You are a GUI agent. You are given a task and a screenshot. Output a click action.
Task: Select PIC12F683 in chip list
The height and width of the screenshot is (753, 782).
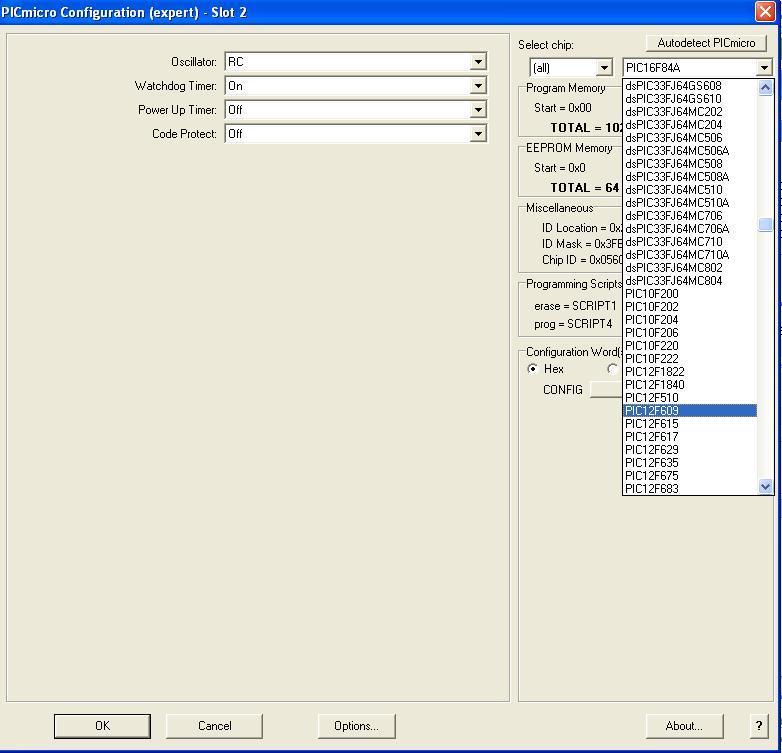[690, 488]
